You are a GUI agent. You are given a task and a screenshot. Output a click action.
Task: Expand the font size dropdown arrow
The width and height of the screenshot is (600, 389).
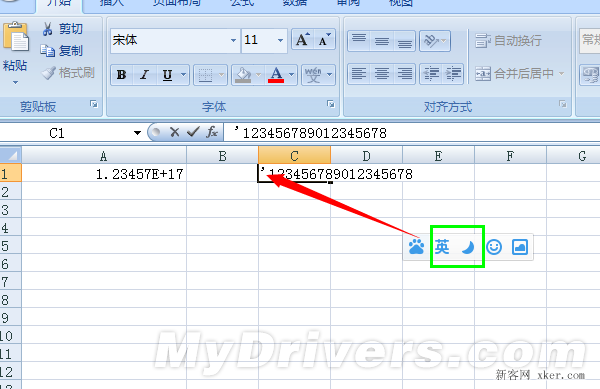coord(280,40)
